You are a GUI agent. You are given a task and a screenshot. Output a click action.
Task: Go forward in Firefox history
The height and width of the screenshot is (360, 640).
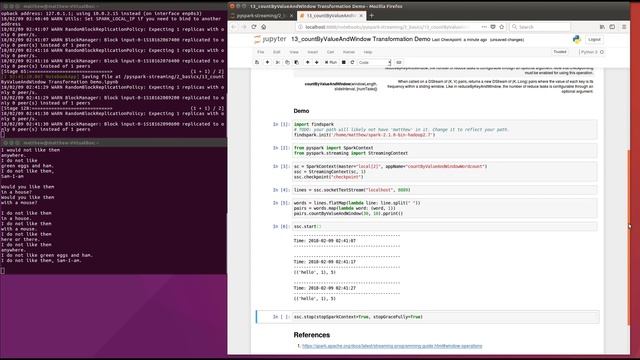tap(244, 27)
